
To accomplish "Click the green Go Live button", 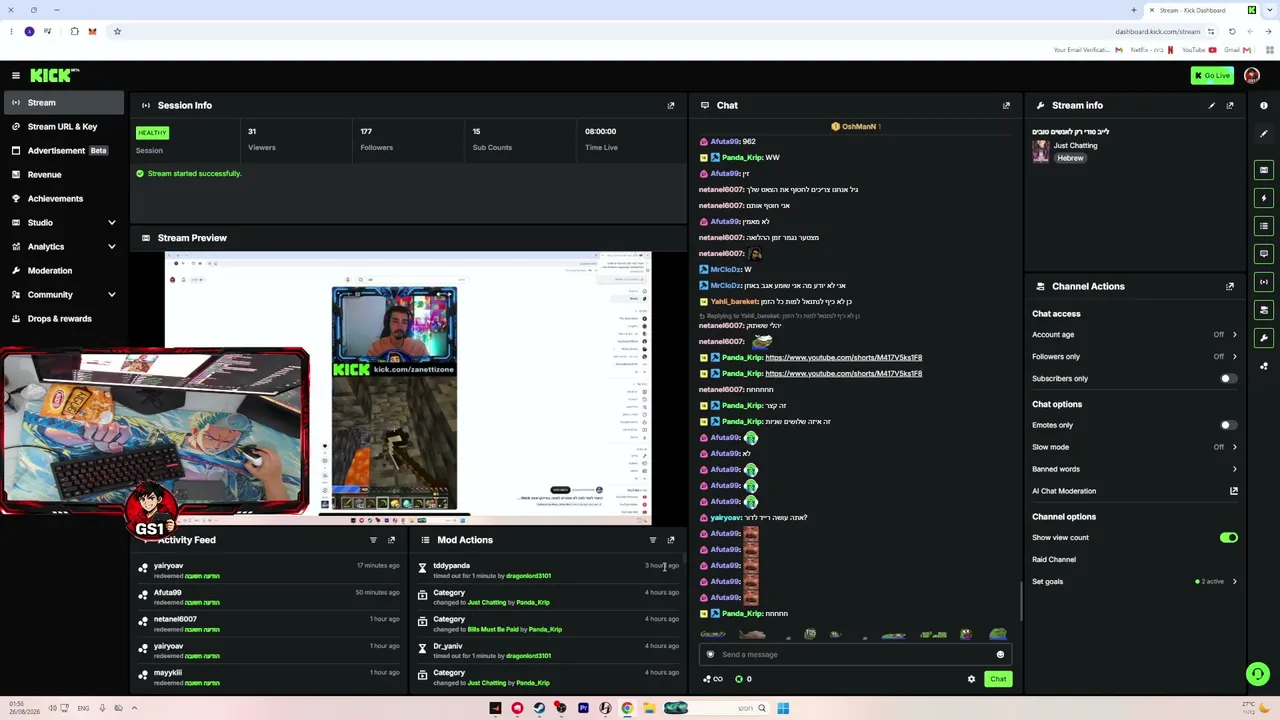I will [1212, 75].
